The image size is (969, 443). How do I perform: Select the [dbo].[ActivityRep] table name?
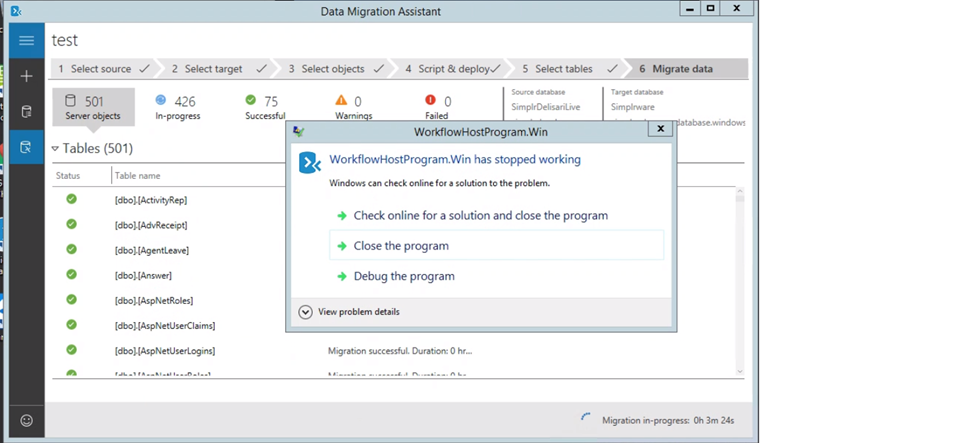point(151,200)
